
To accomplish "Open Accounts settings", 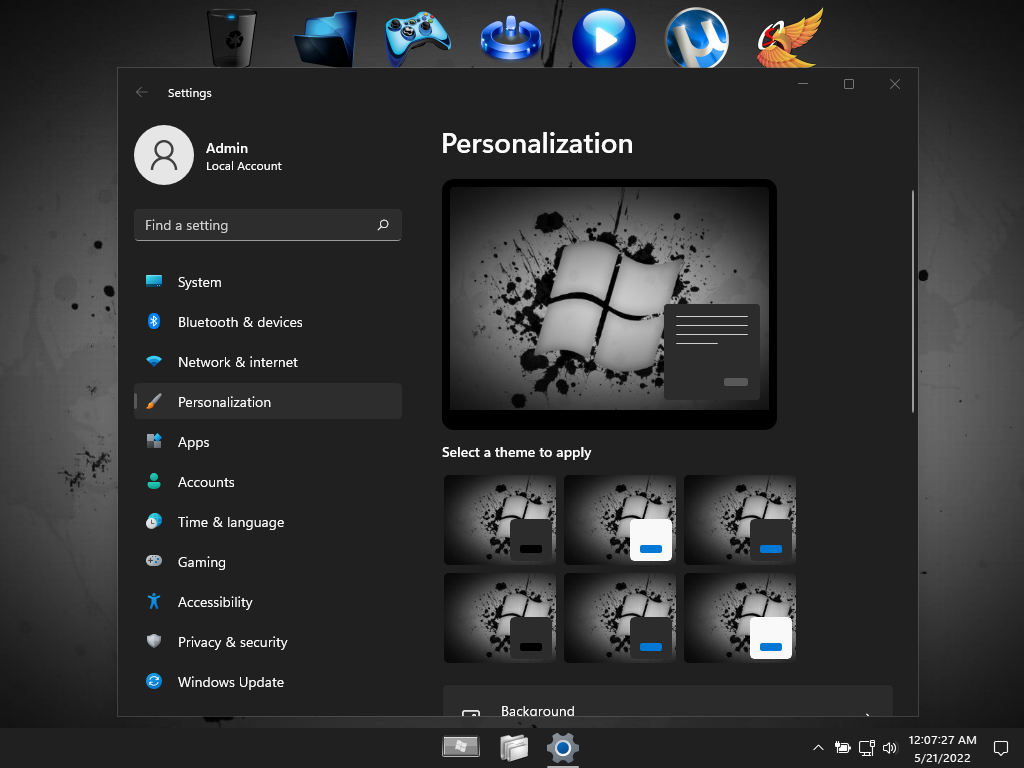I will tap(268, 481).
